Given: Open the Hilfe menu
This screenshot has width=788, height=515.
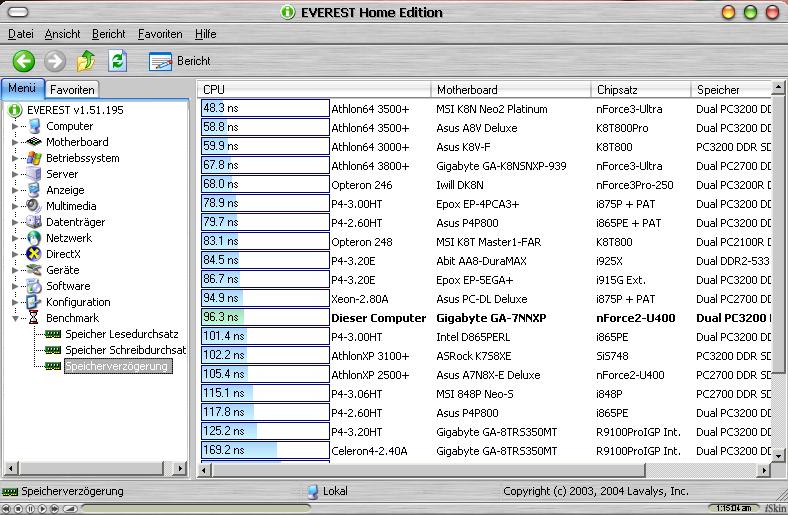Looking at the screenshot, I should tap(206, 34).
